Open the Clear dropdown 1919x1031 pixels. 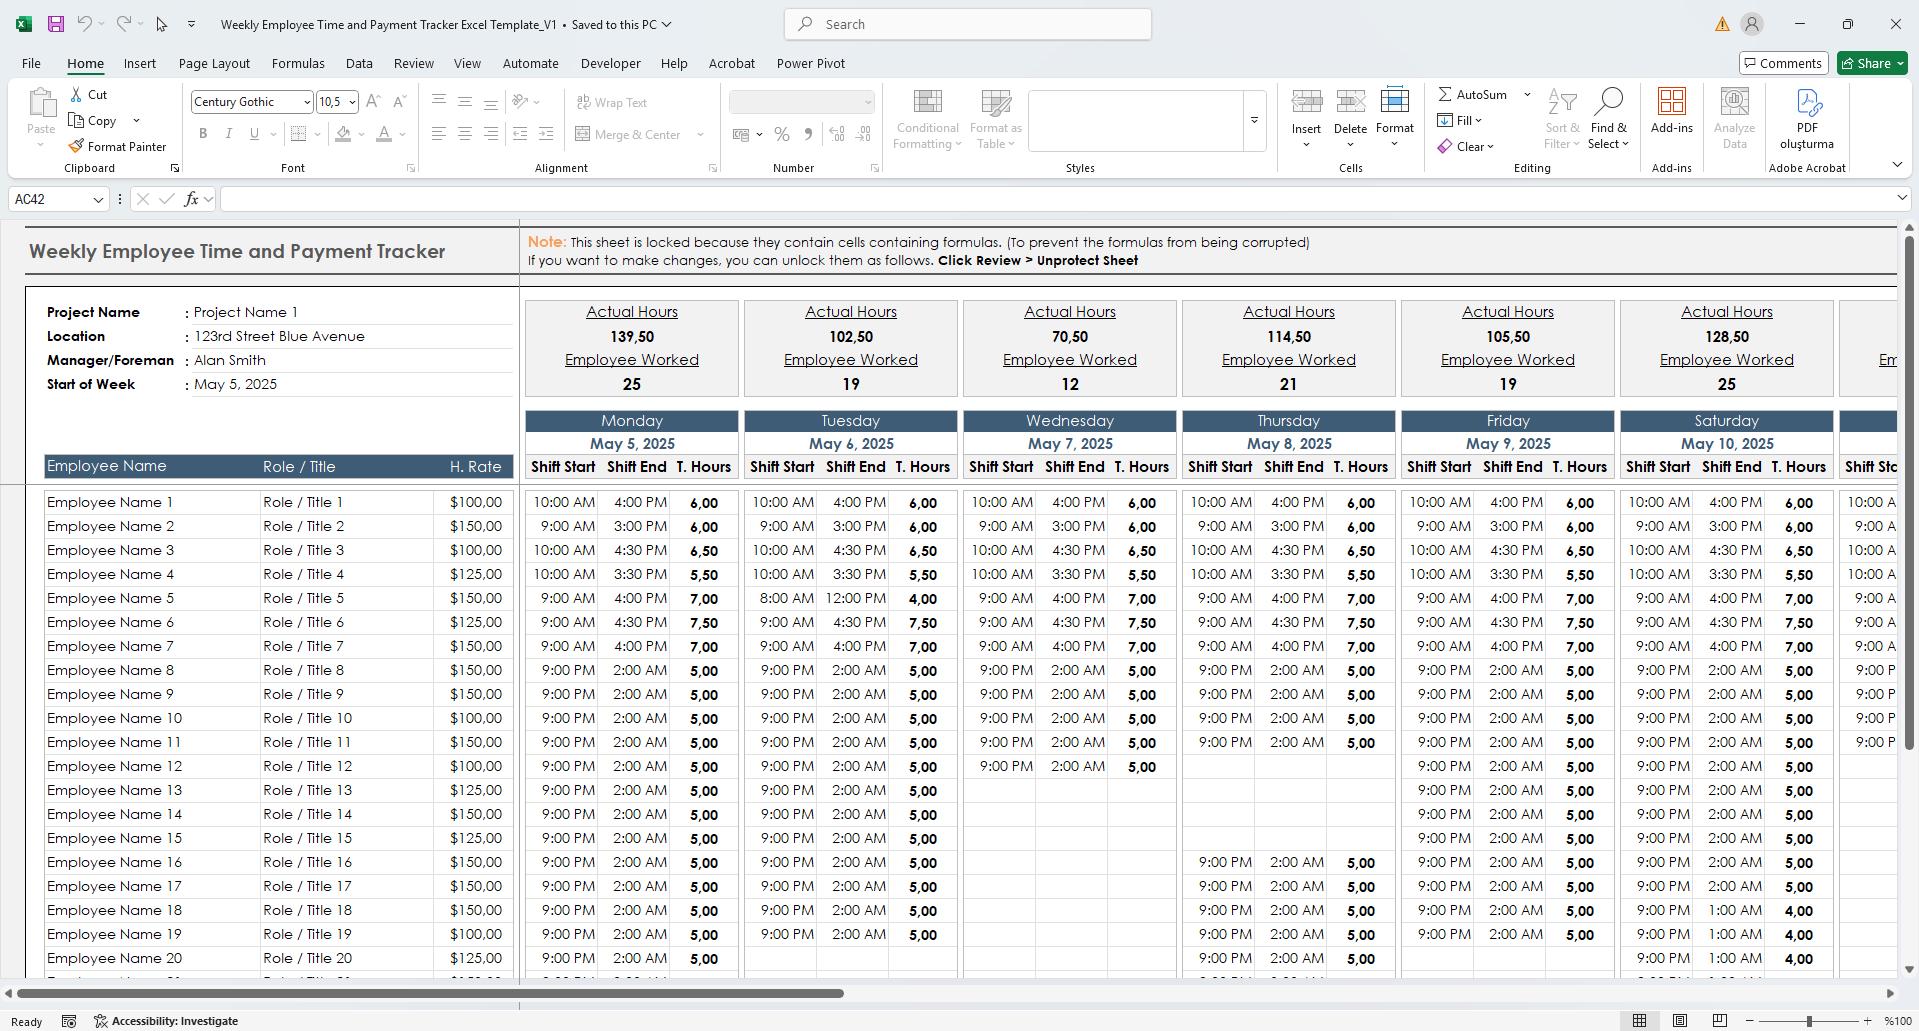[1467, 146]
